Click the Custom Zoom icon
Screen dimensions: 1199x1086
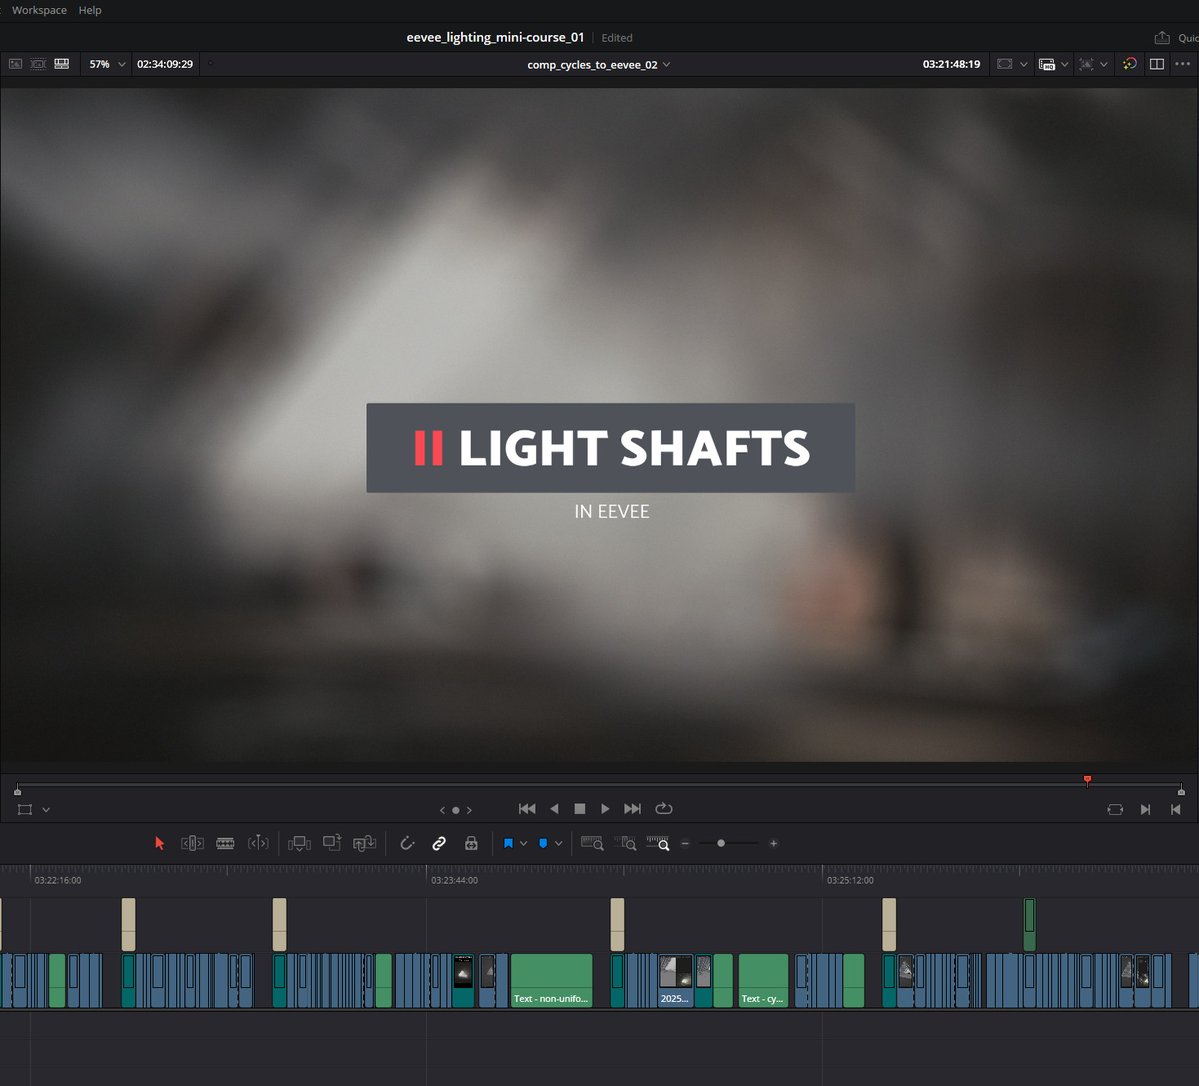point(658,843)
